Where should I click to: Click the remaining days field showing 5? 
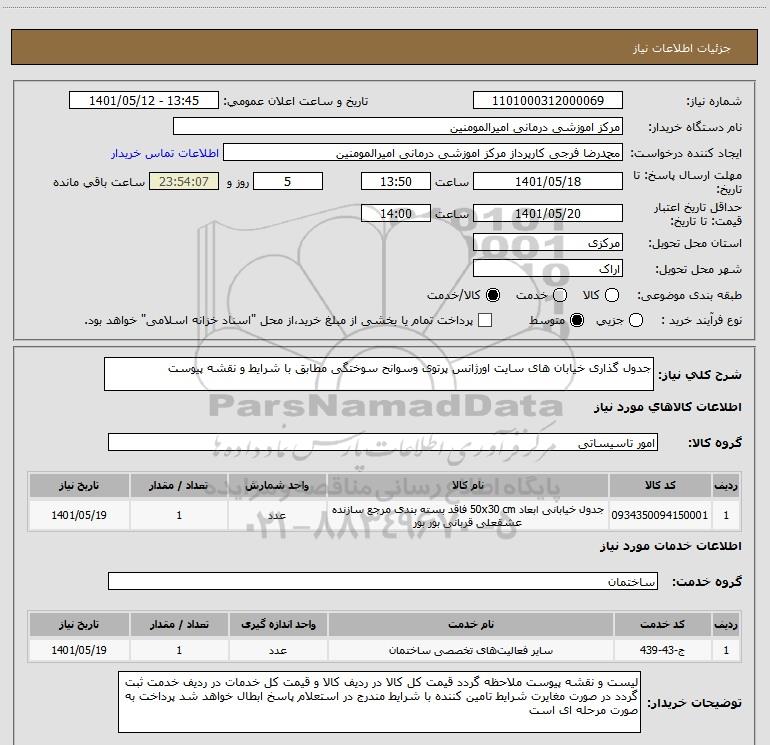[288, 181]
